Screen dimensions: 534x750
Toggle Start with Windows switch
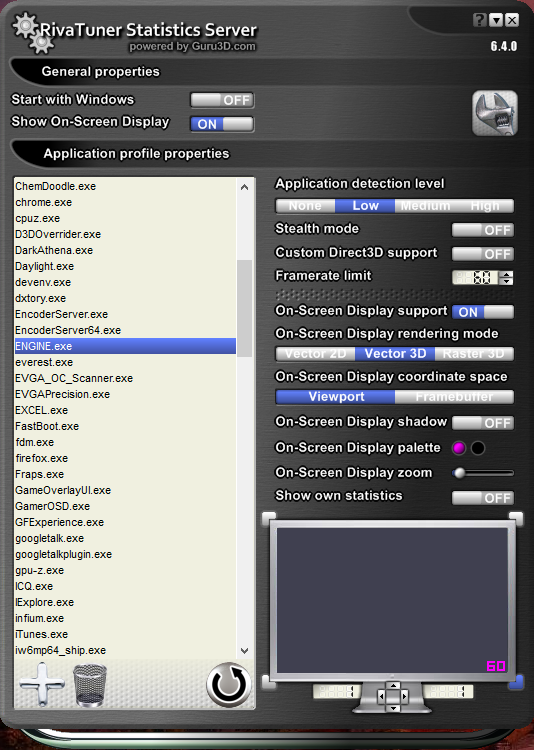coord(222,100)
